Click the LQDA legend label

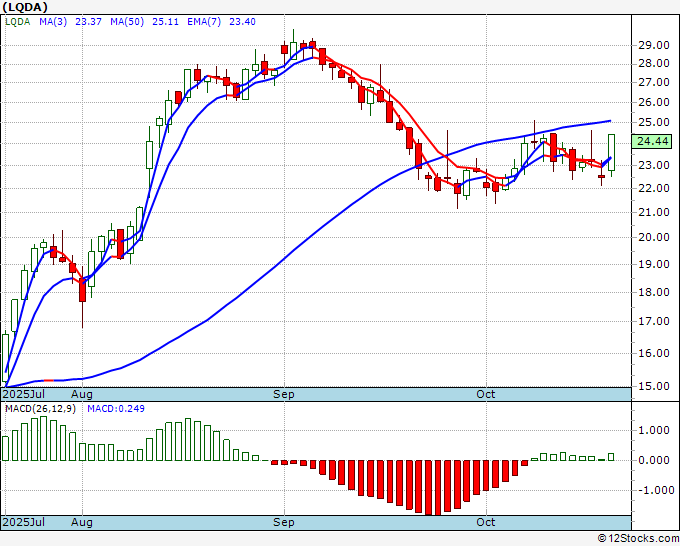pyautogui.click(x=17, y=22)
